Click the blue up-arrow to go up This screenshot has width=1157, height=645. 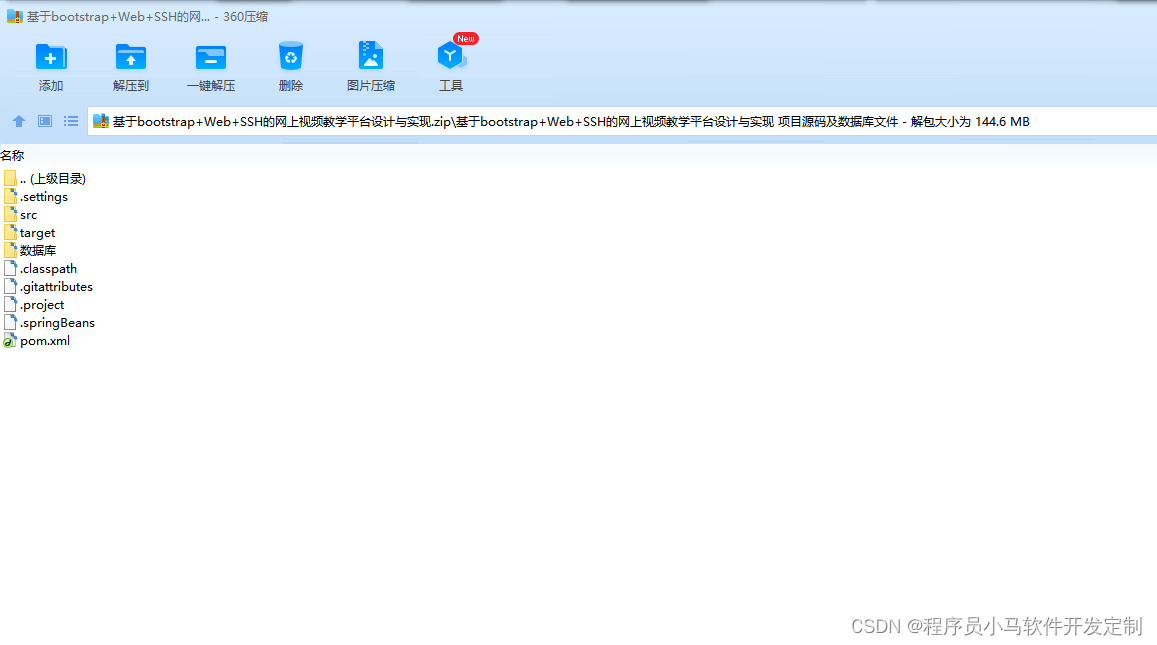[18, 121]
